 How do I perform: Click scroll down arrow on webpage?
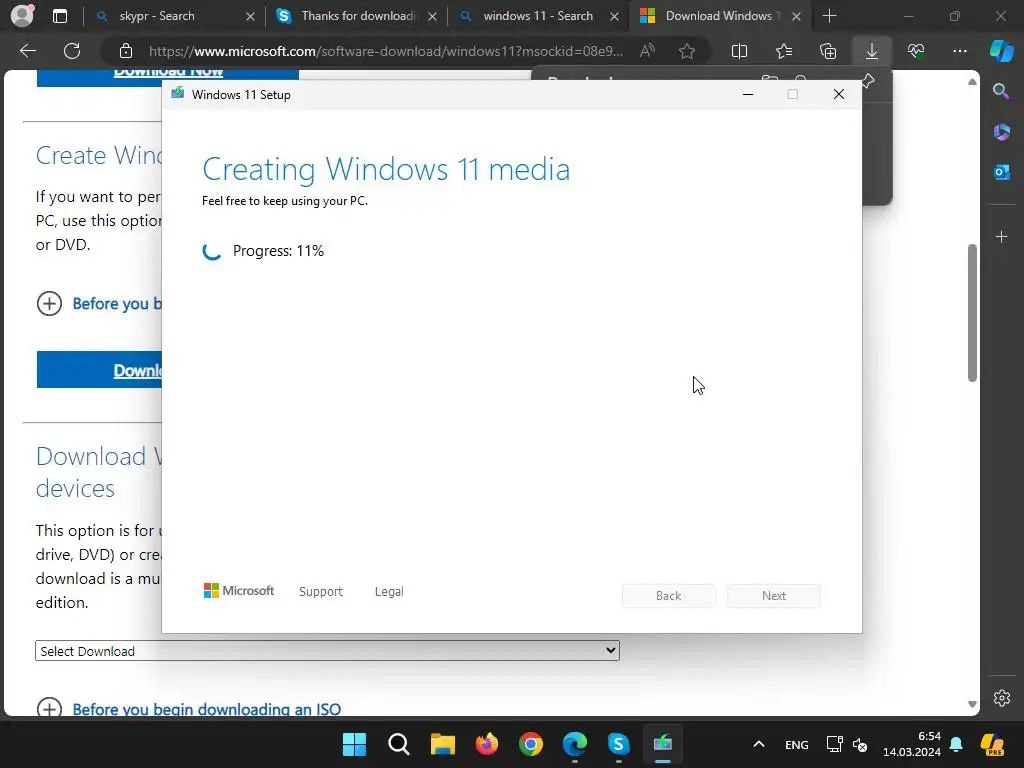[972, 704]
